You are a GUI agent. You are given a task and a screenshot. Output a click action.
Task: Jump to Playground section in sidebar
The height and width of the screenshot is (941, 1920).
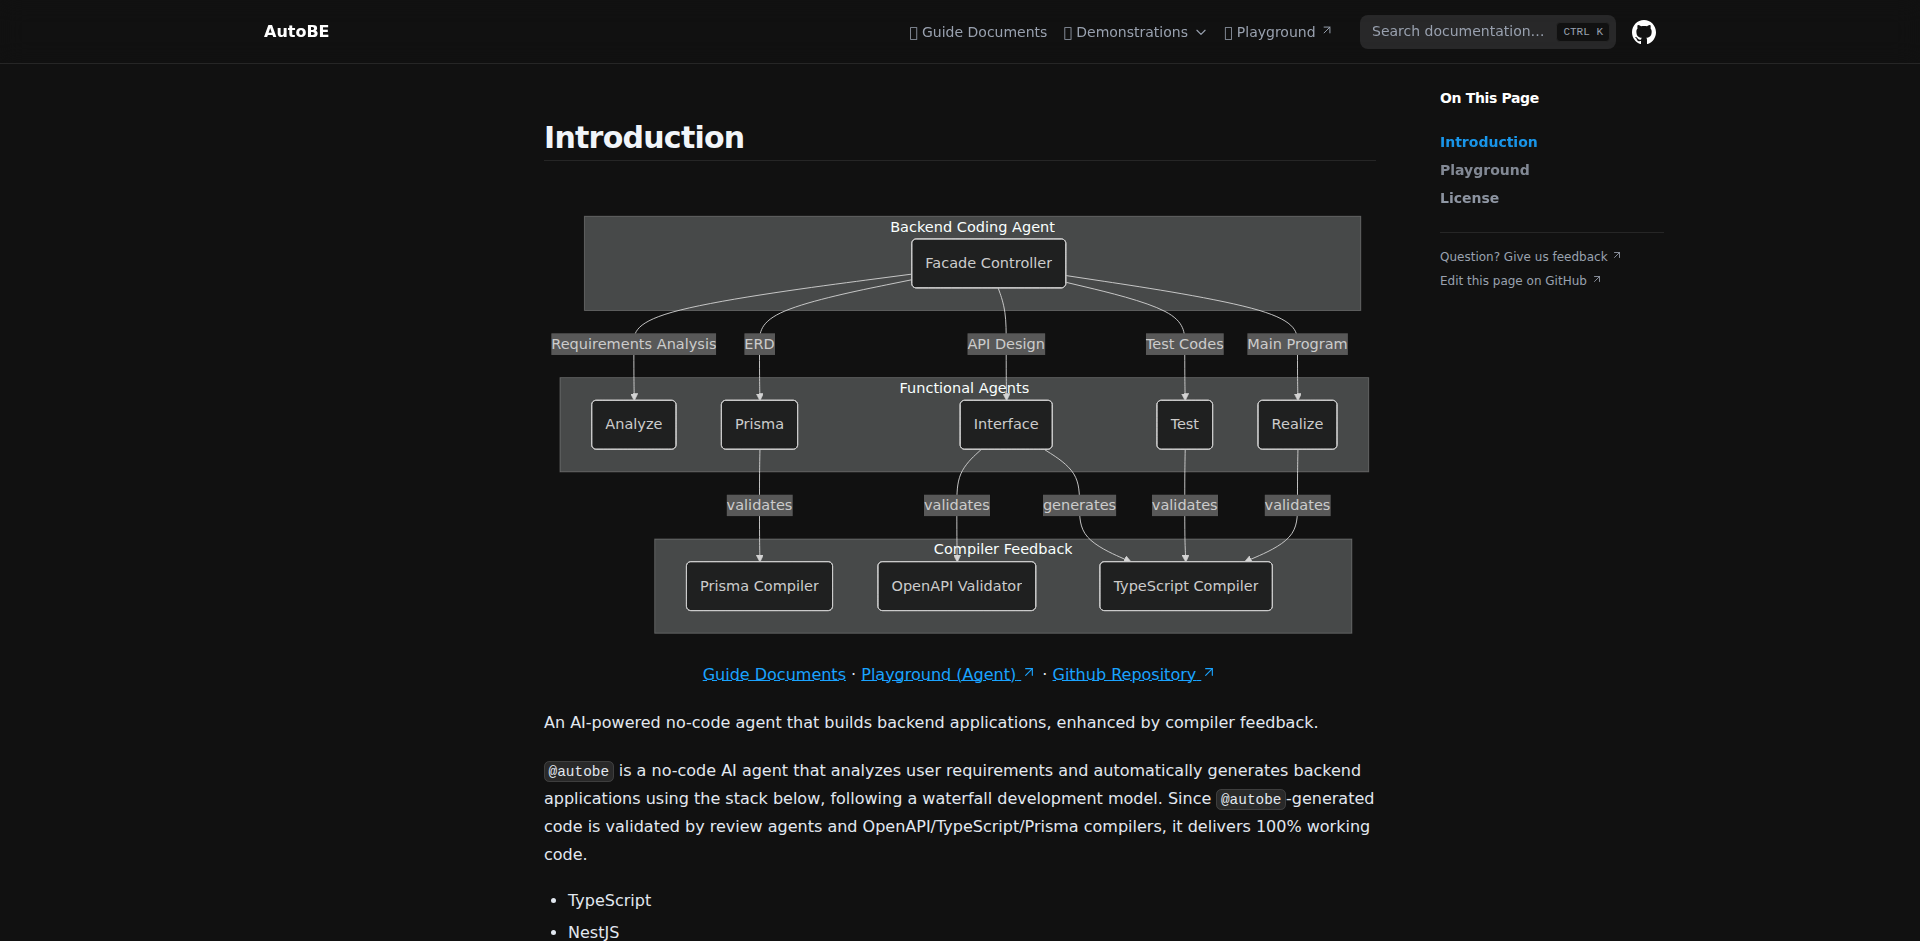pyautogui.click(x=1484, y=170)
